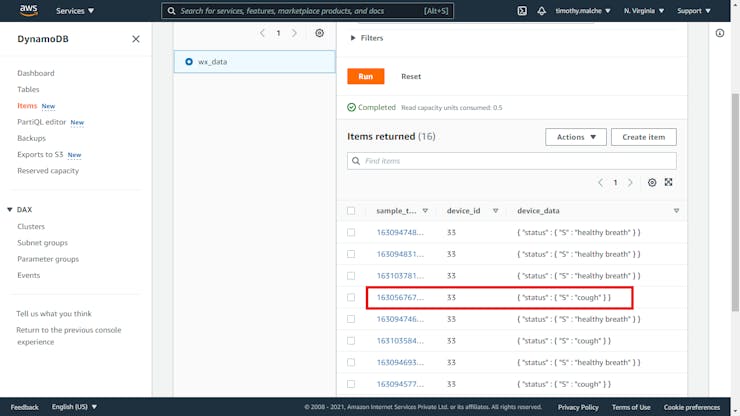This screenshot has width=740, height=416.
Task: Open Cookie preferences in footer
Action: coord(692,407)
